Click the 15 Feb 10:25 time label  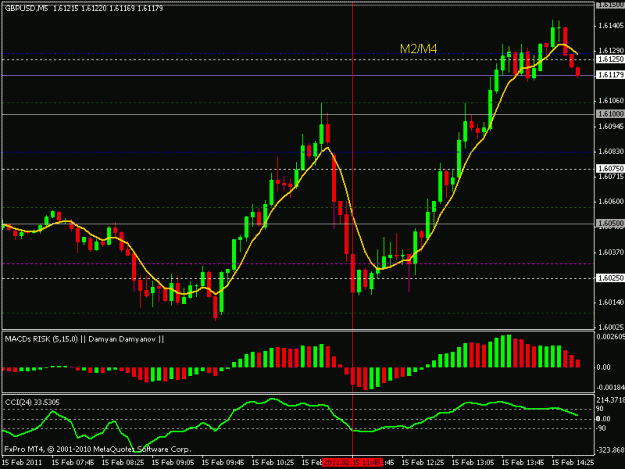coord(273,463)
